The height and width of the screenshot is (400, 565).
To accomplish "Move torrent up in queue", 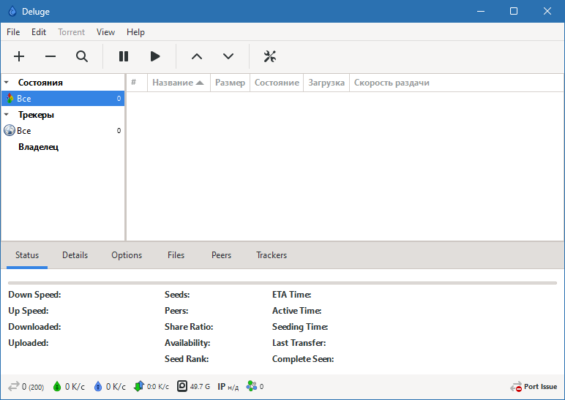I will coord(197,57).
